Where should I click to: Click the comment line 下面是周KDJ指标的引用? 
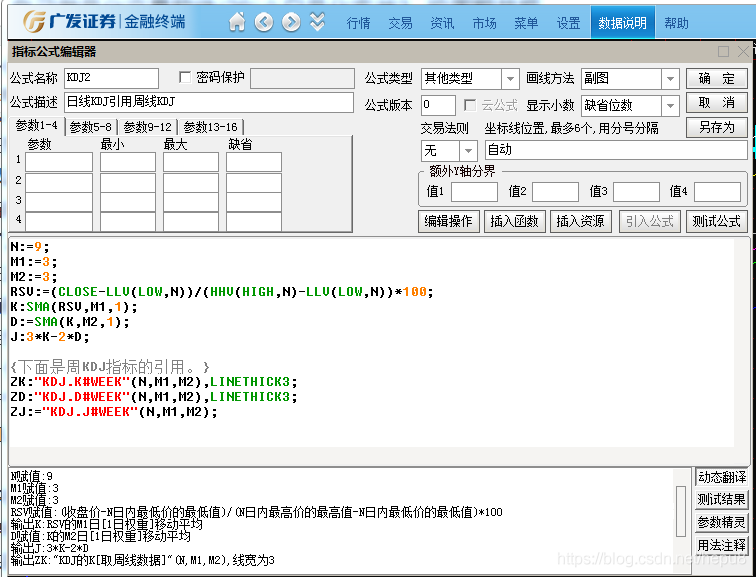click(x=110, y=367)
